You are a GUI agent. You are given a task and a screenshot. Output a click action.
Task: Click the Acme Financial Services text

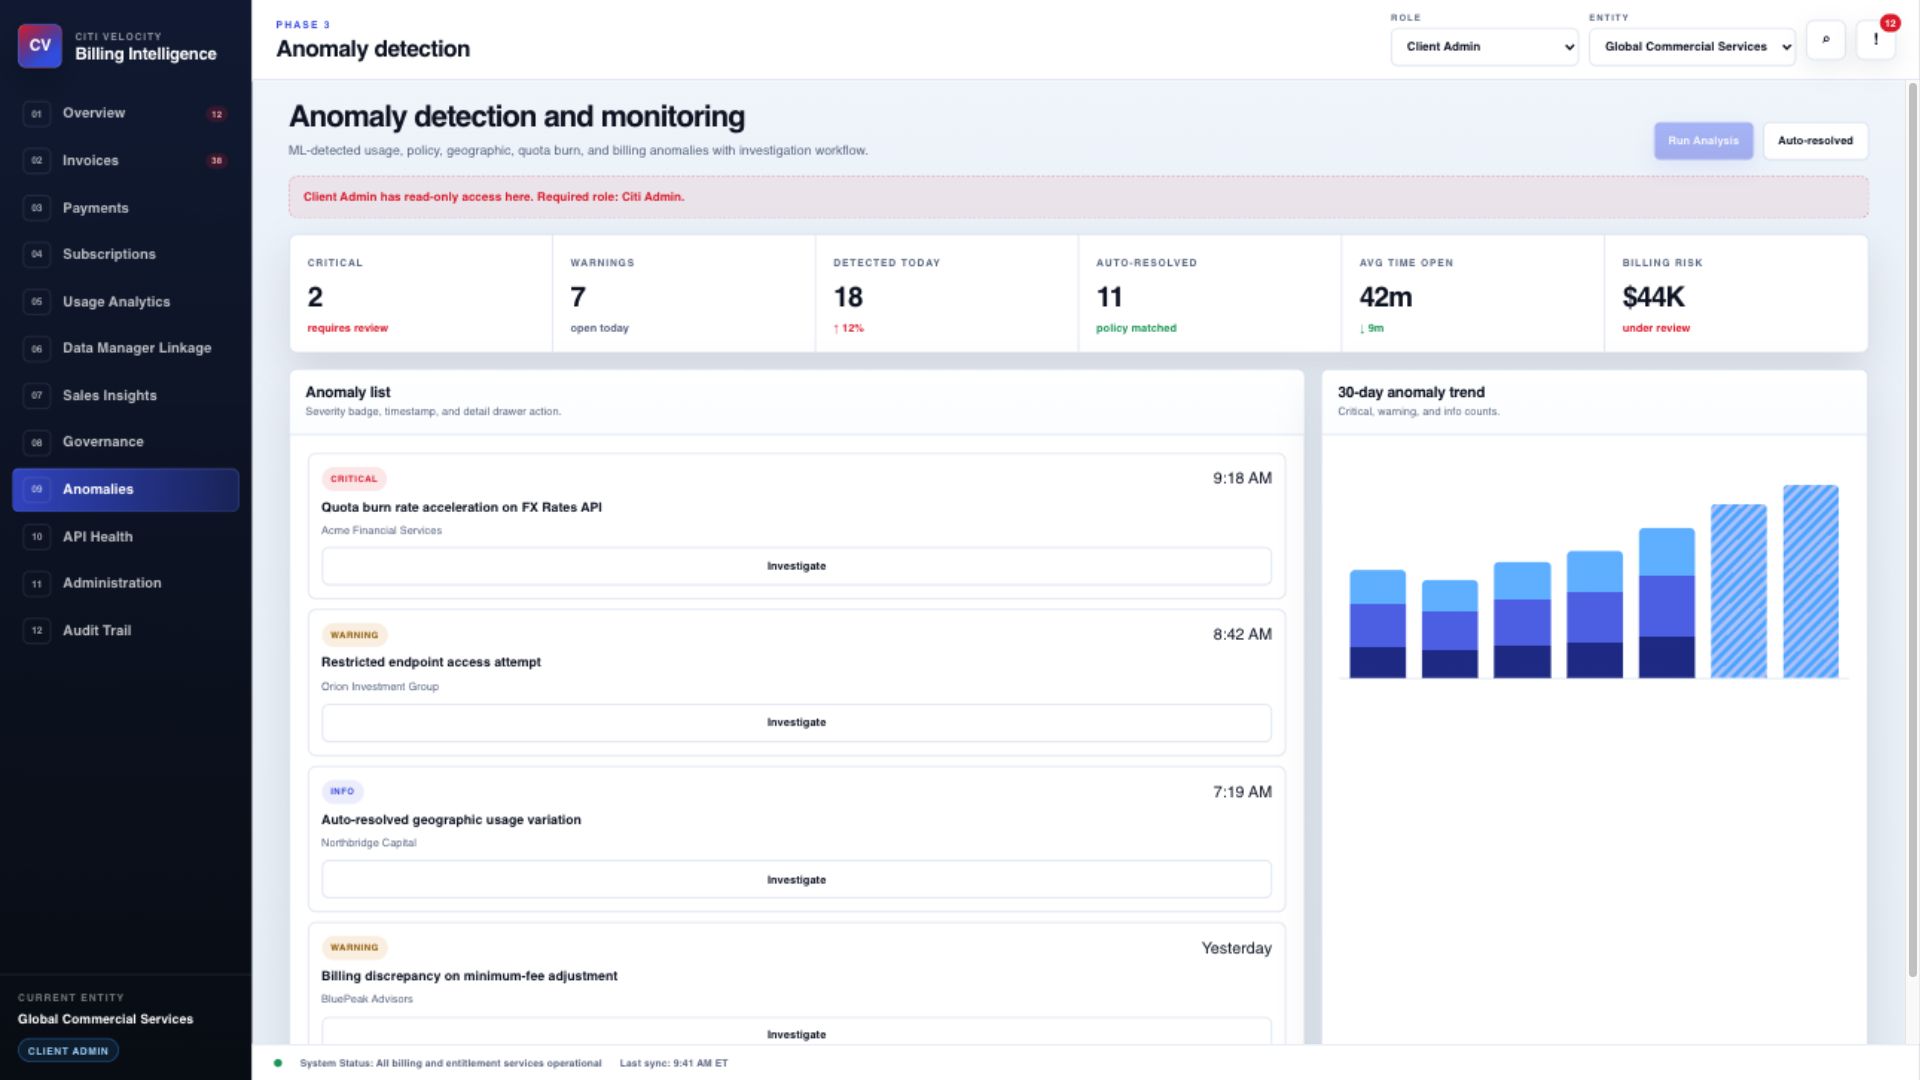click(381, 531)
